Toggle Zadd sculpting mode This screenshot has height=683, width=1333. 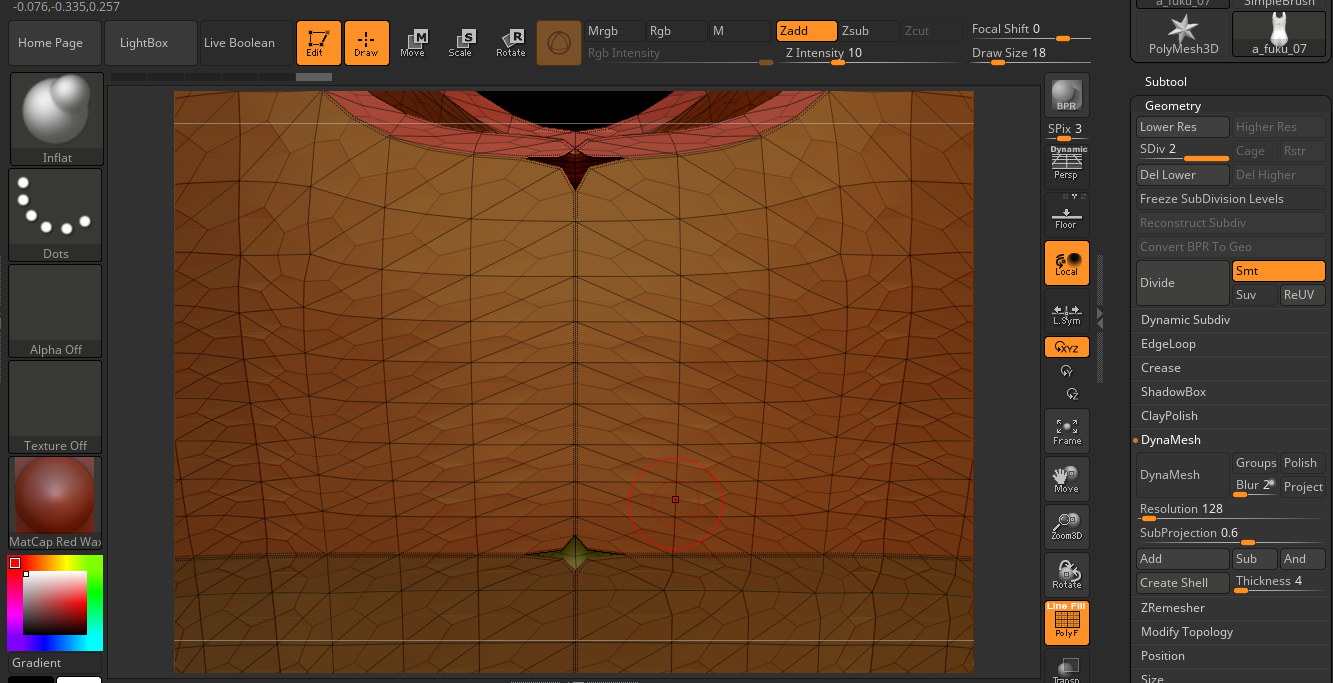(806, 31)
